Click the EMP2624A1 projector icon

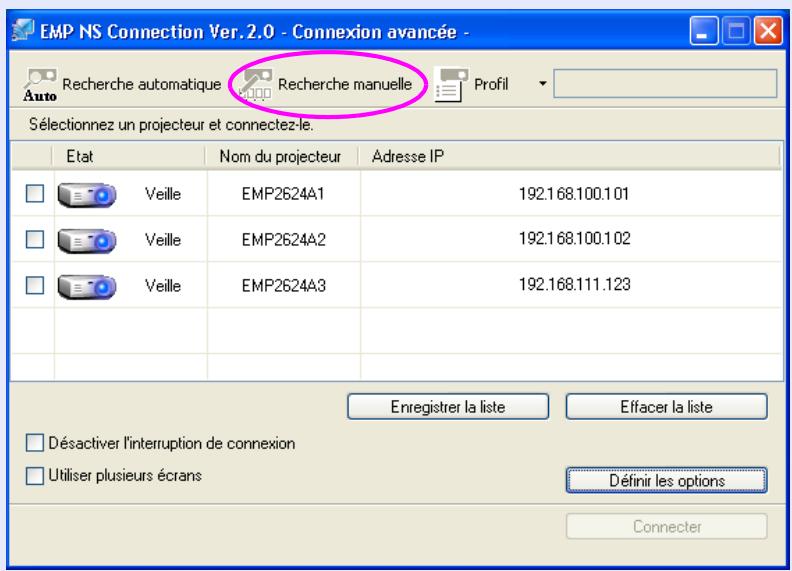(87, 195)
